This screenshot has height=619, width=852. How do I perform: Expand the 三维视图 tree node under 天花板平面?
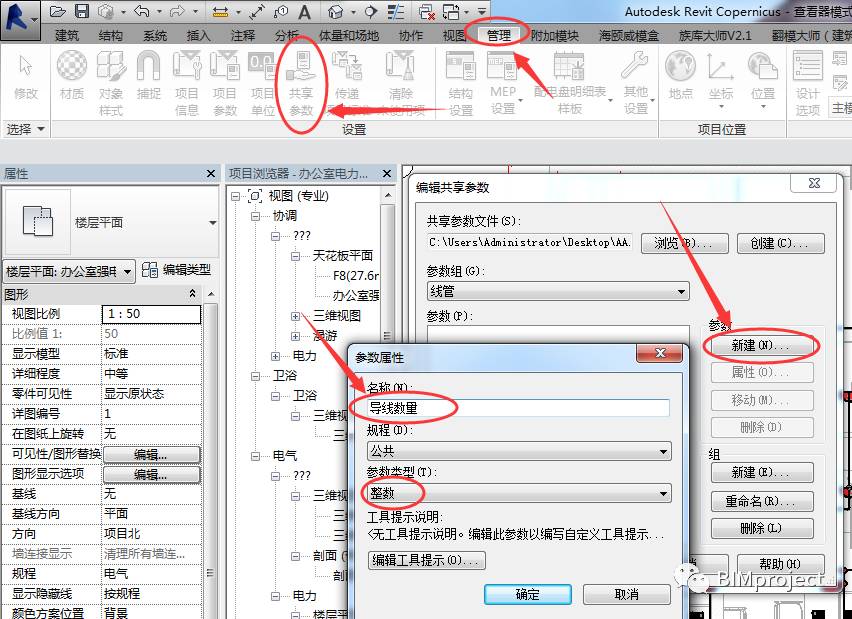[x=296, y=316]
